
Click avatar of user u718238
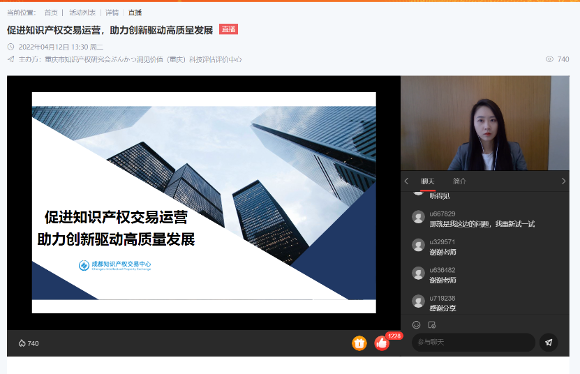click(x=418, y=301)
